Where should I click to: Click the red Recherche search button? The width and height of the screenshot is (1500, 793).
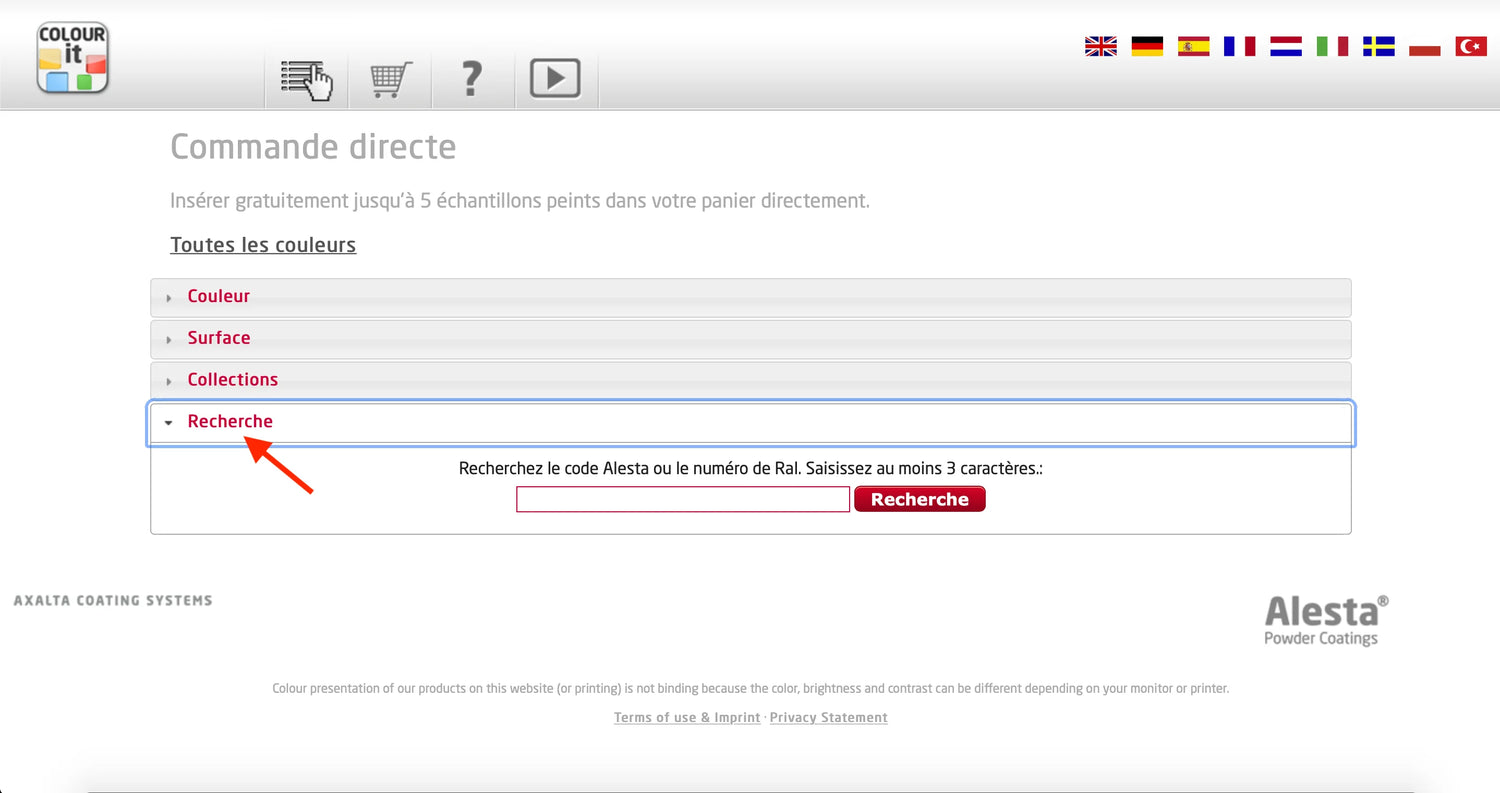pos(919,499)
